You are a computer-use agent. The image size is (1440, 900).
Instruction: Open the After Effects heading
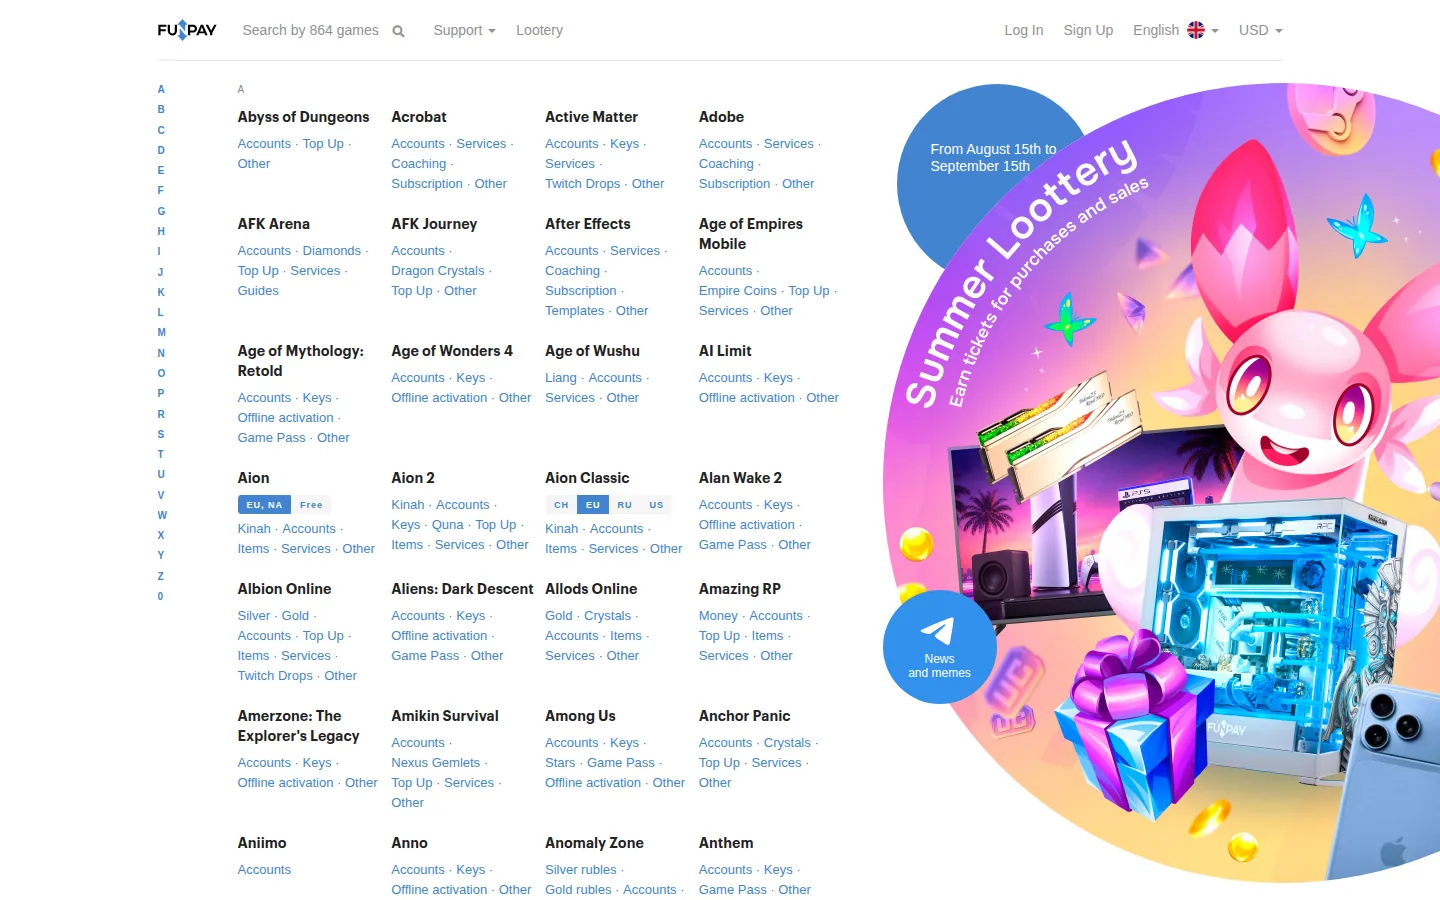click(x=588, y=224)
